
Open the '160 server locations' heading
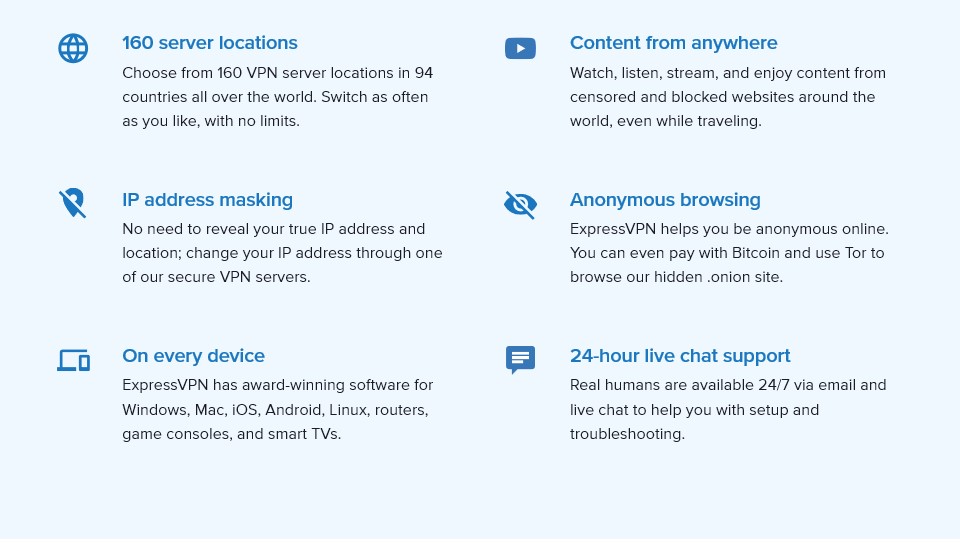[x=209, y=43]
